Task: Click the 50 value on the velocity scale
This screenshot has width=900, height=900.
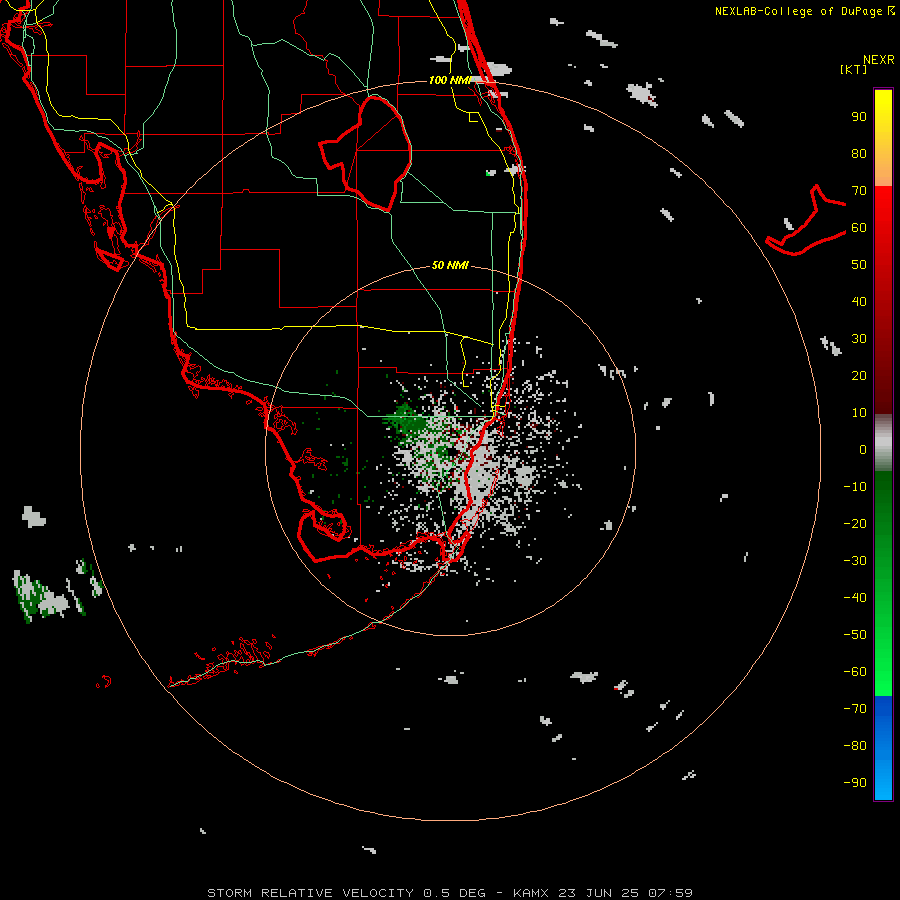Action: (859, 265)
